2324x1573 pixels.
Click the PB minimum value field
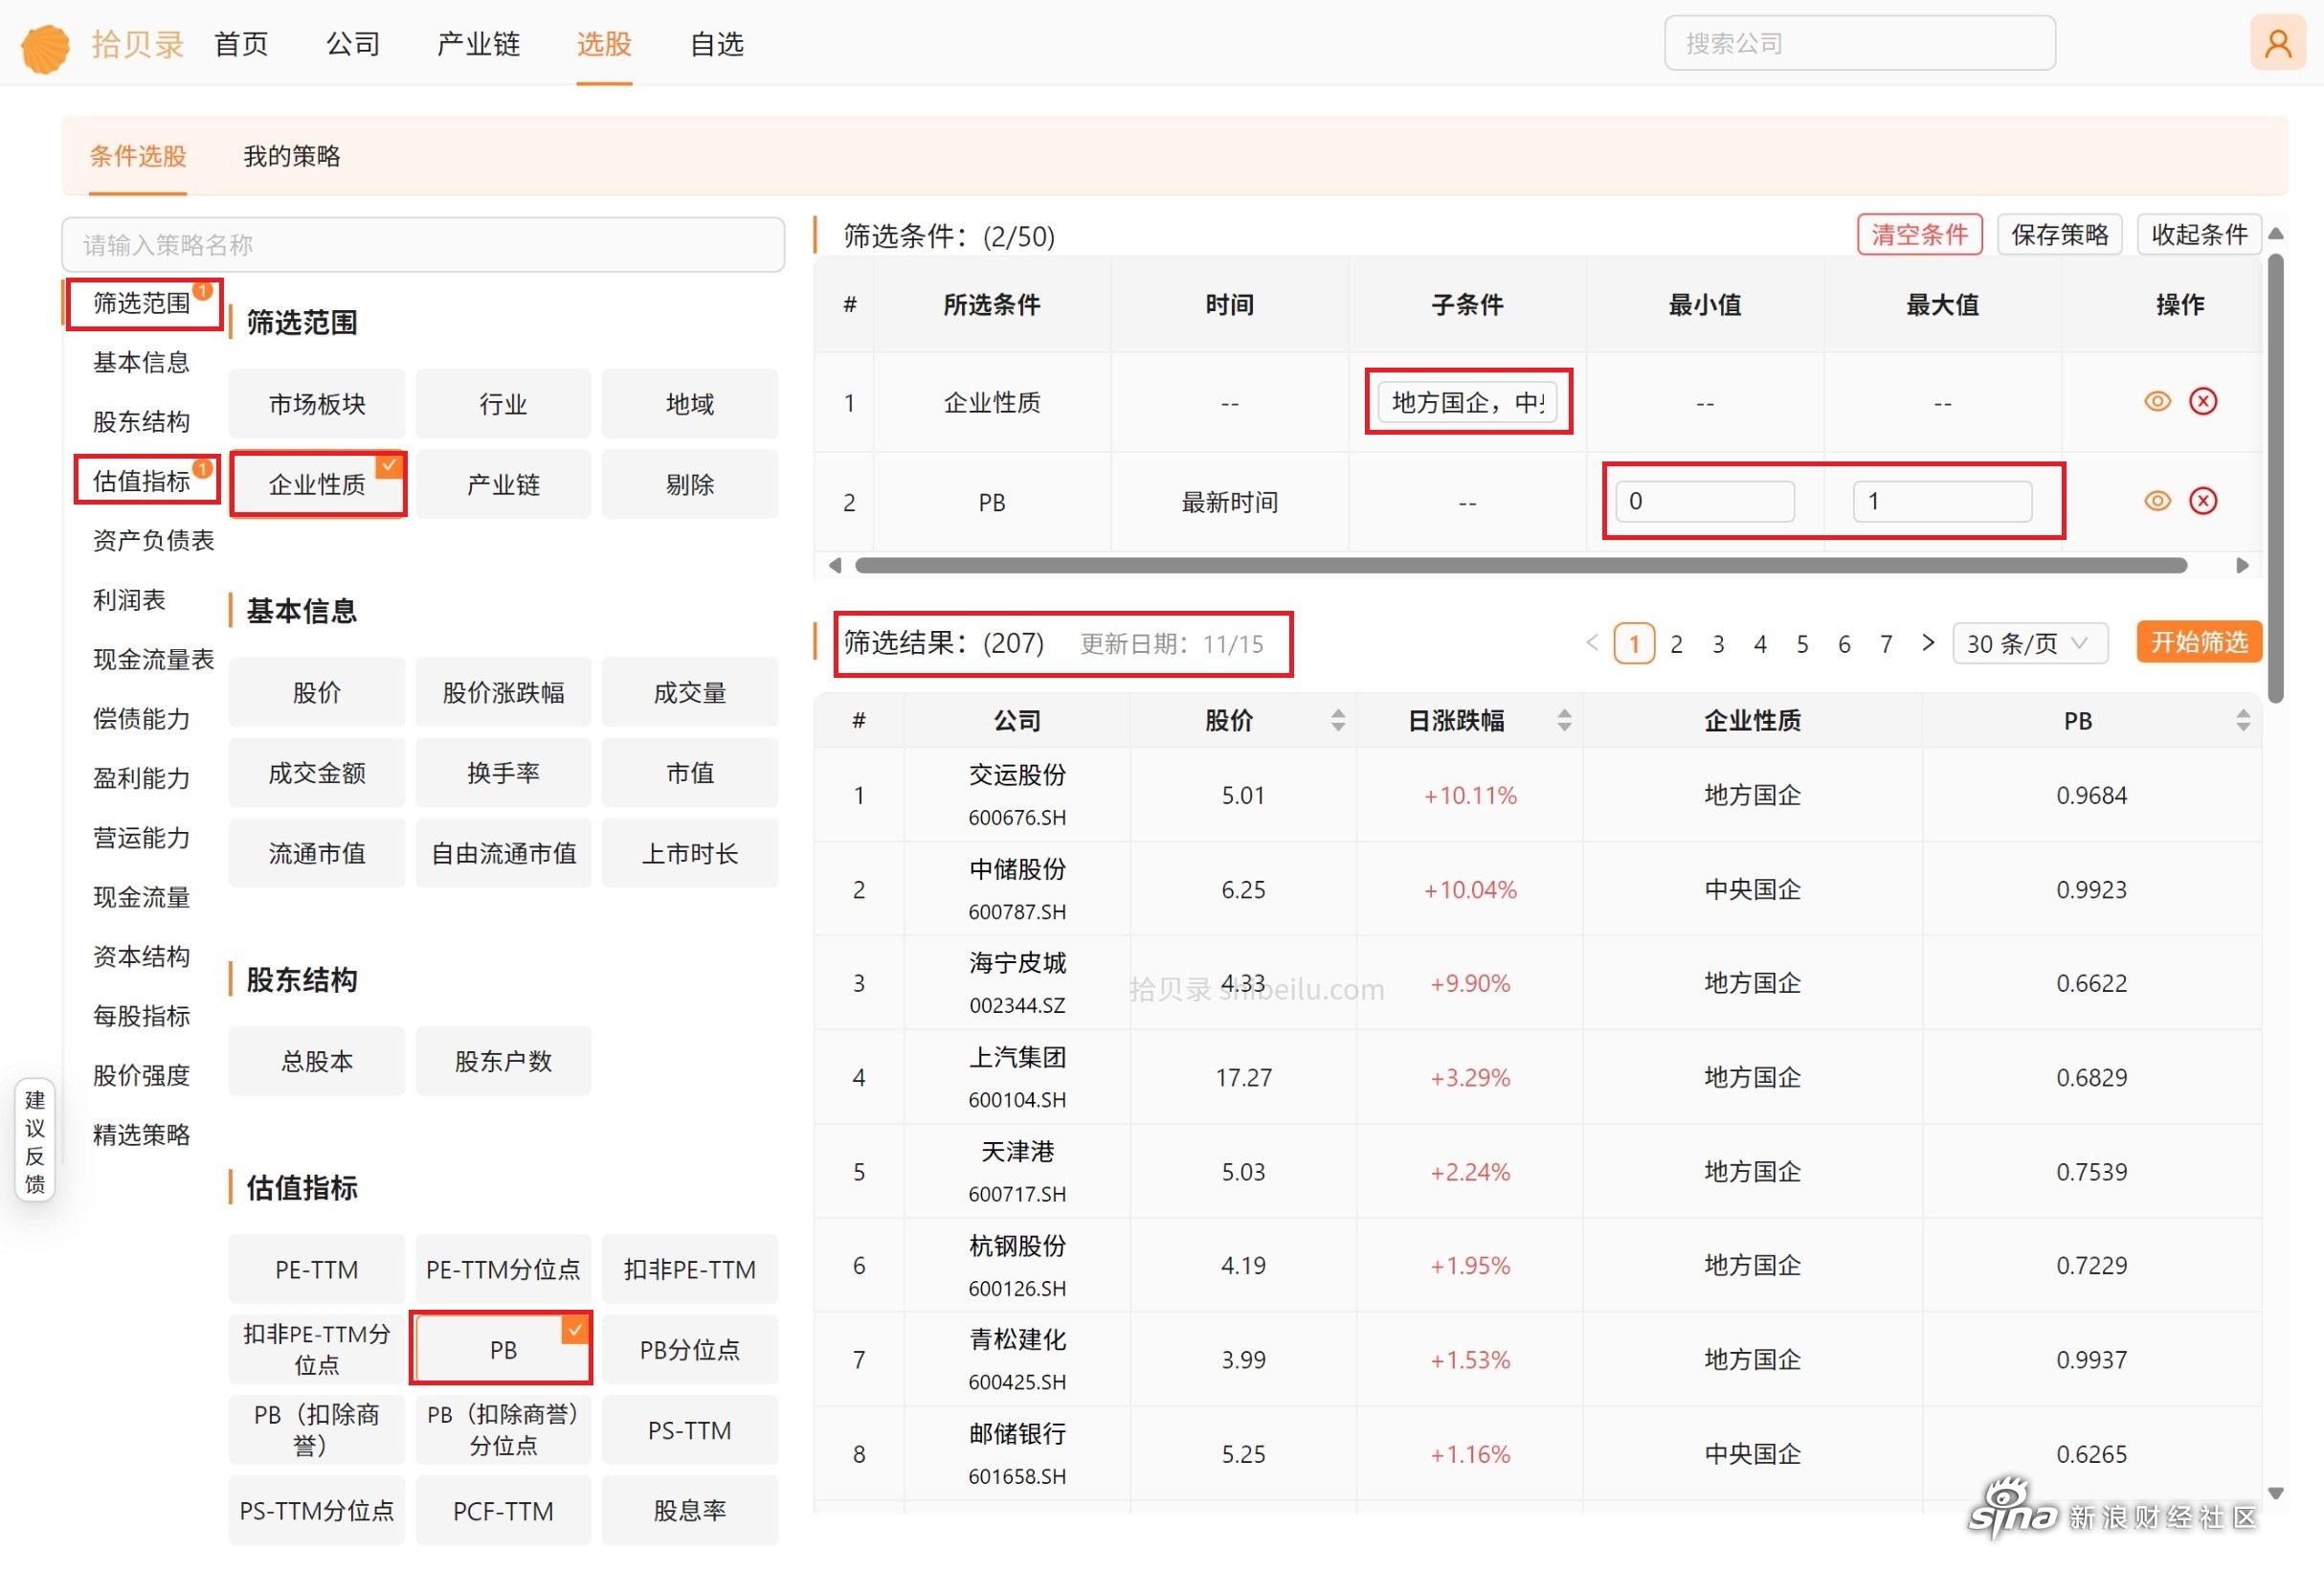(x=1704, y=501)
